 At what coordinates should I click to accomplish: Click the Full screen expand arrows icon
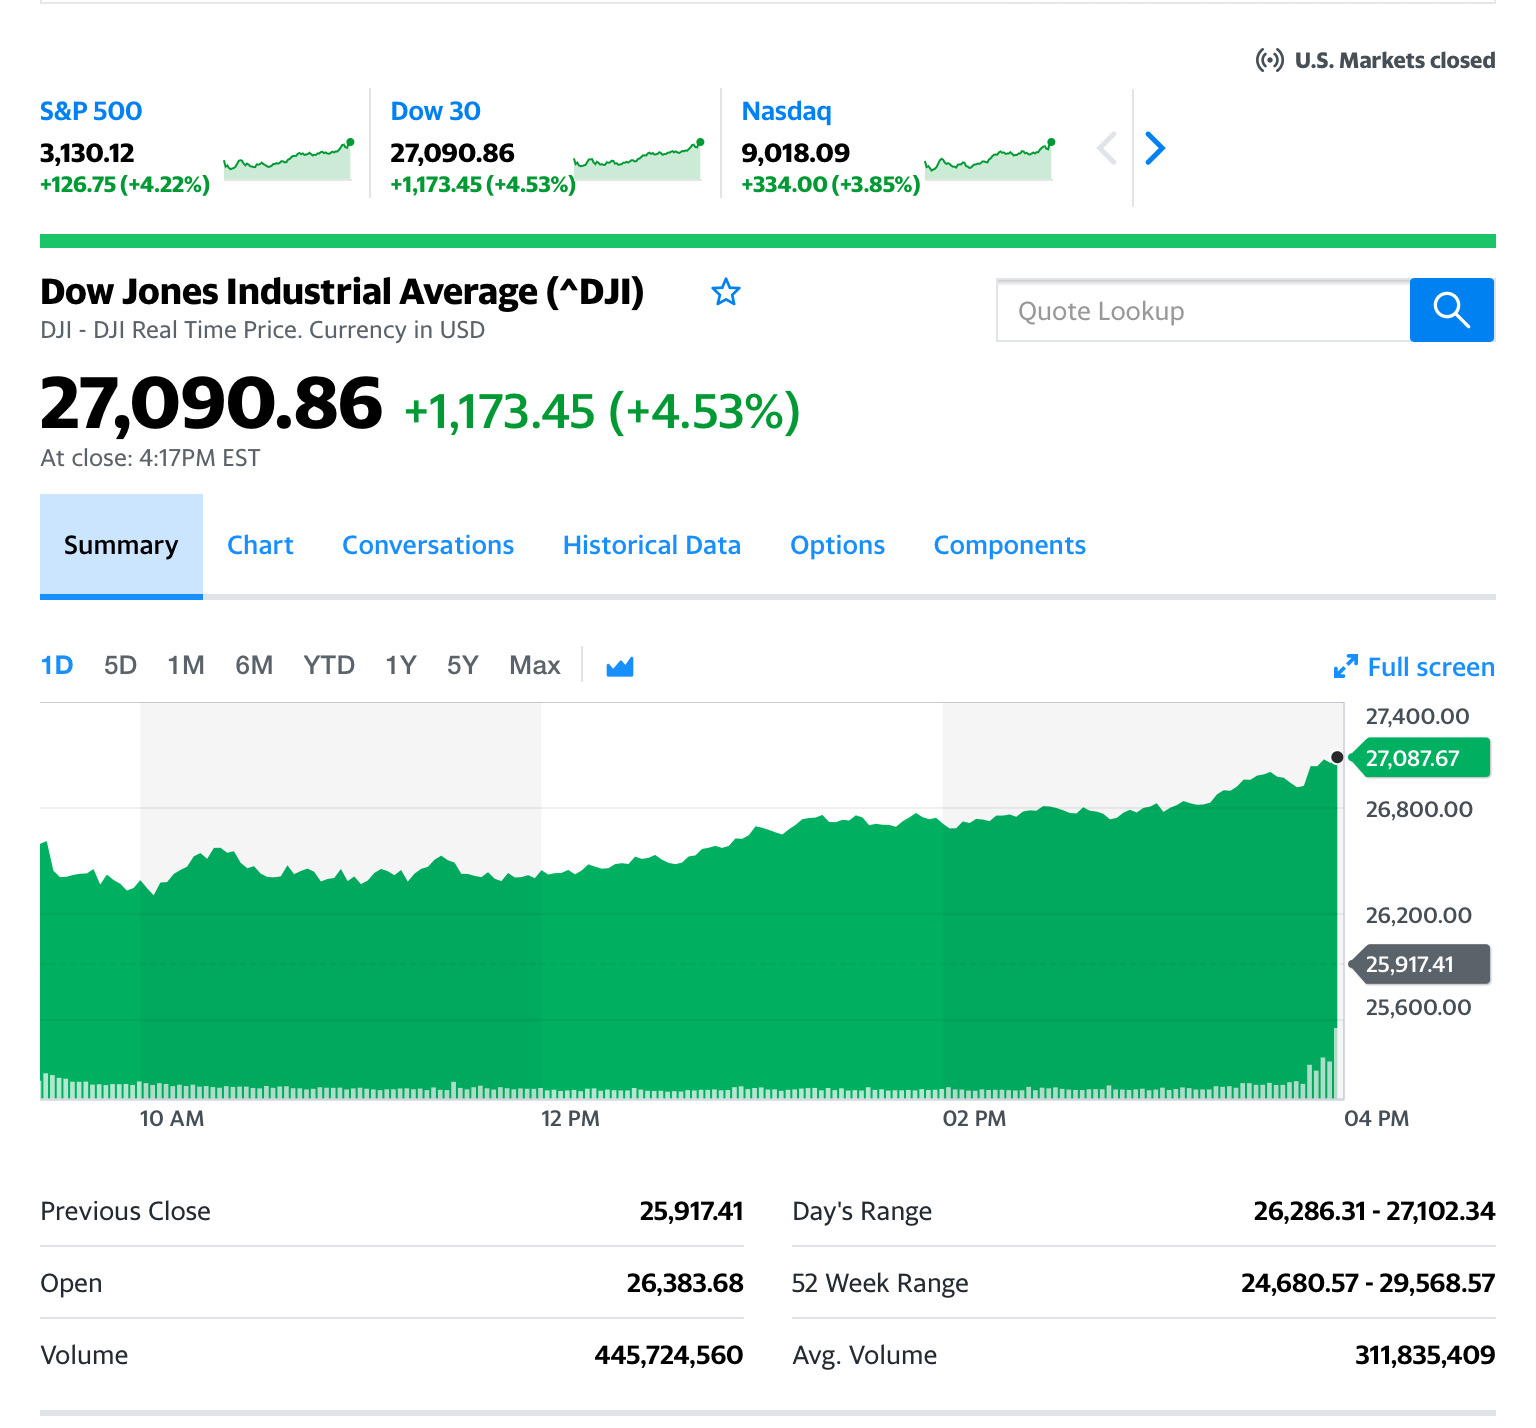click(x=1346, y=667)
